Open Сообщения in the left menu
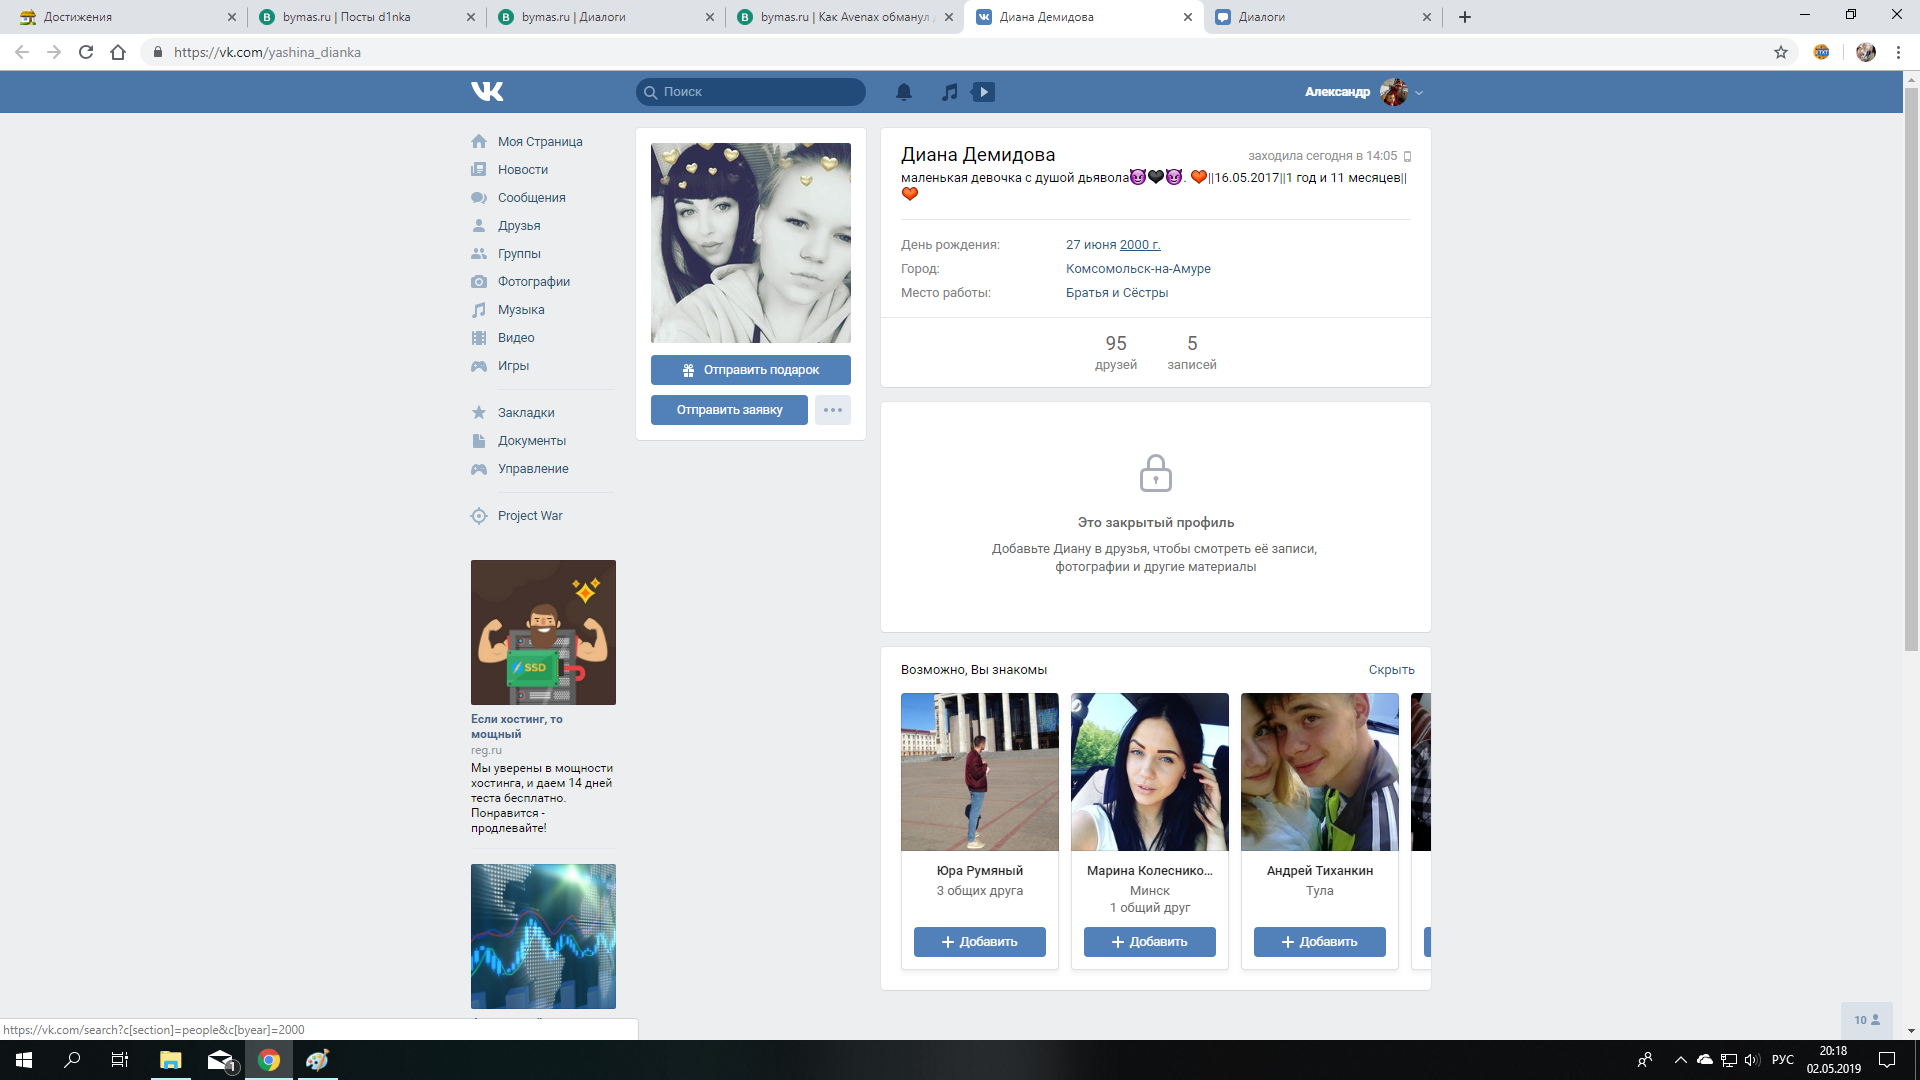The image size is (1920, 1080). click(x=531, y=198)
